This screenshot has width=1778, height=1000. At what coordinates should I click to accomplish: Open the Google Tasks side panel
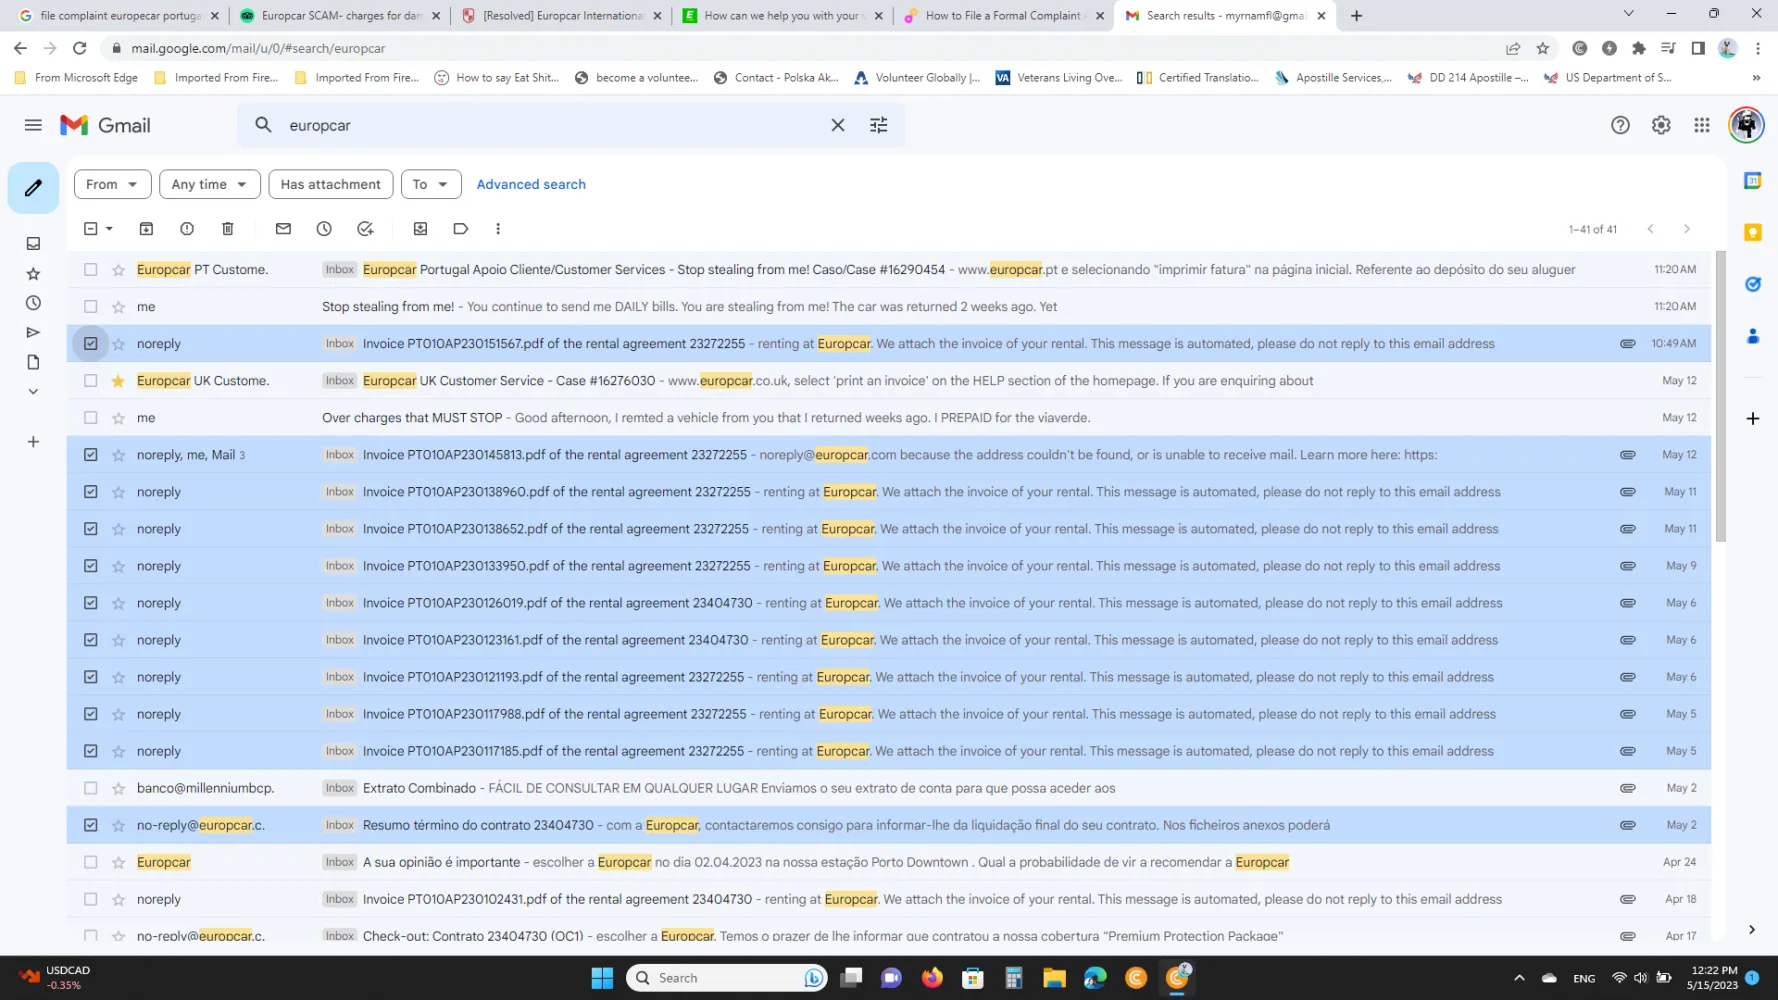1752,284
